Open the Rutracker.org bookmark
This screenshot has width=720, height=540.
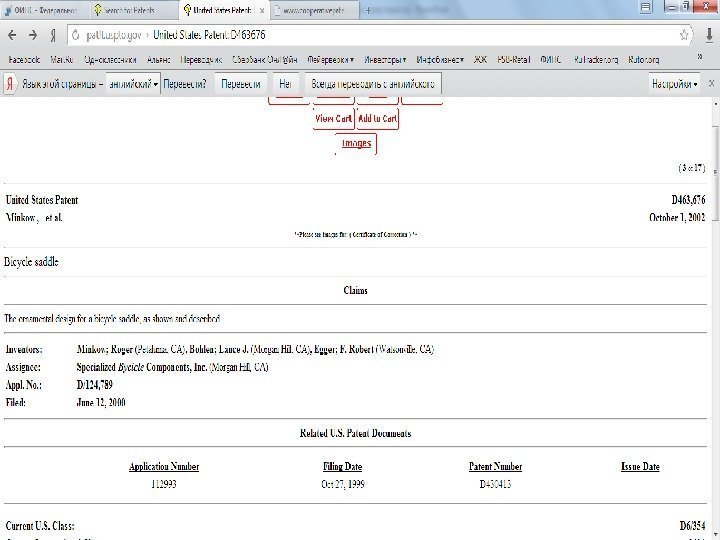point(596,59)
